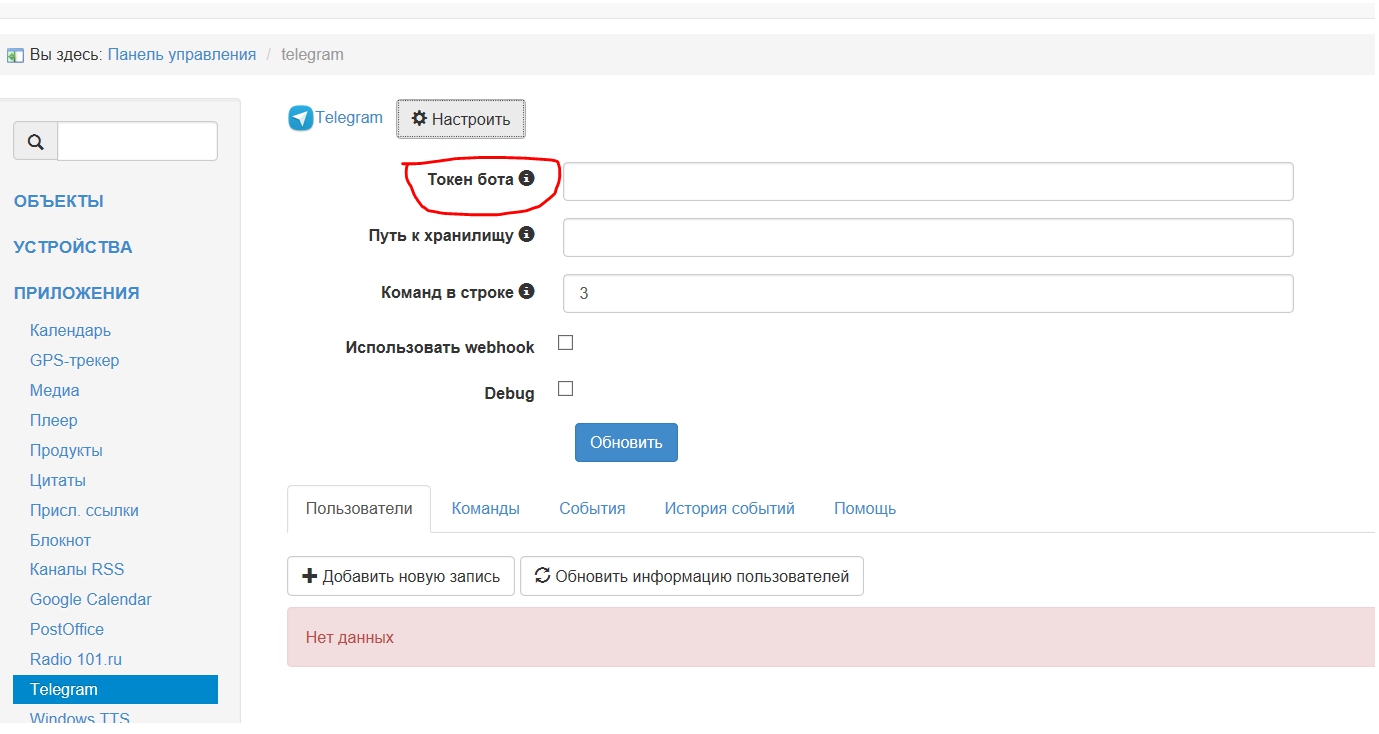1379x734 pixels.
Task: Expand the ОБЪЕКТЫ sidebar section
Action: point(59,201)
